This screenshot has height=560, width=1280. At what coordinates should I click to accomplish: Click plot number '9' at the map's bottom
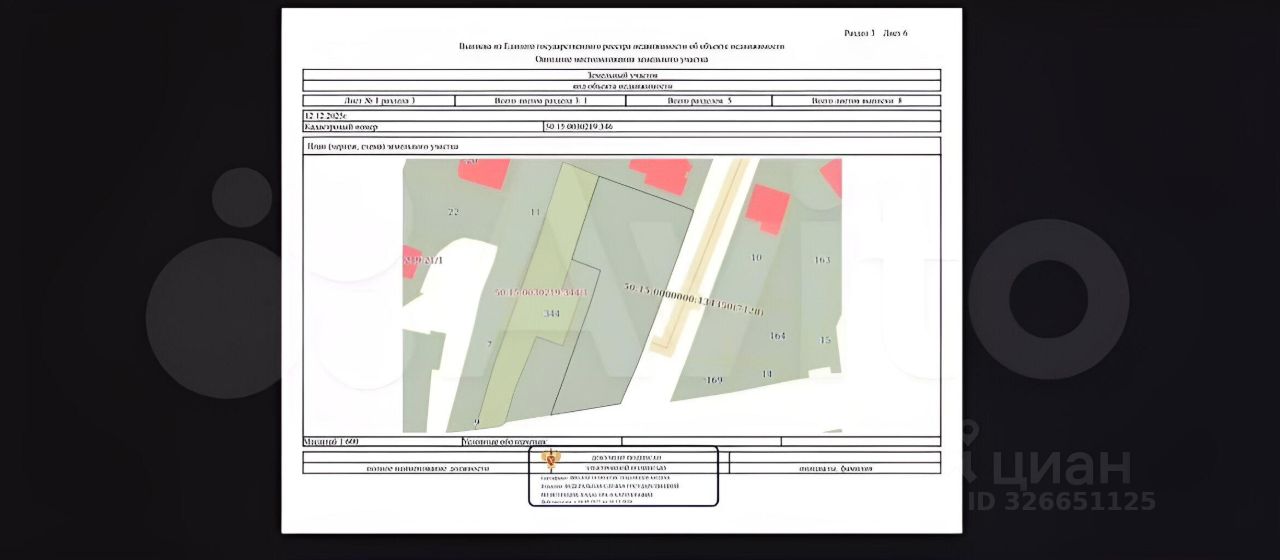[477, 423]
